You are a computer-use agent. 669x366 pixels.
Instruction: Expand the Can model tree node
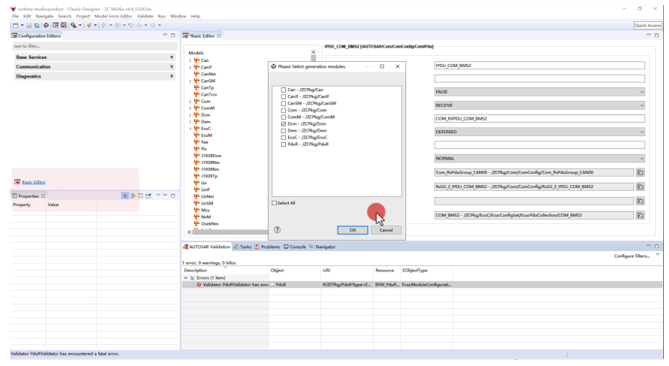click(190, 61)
